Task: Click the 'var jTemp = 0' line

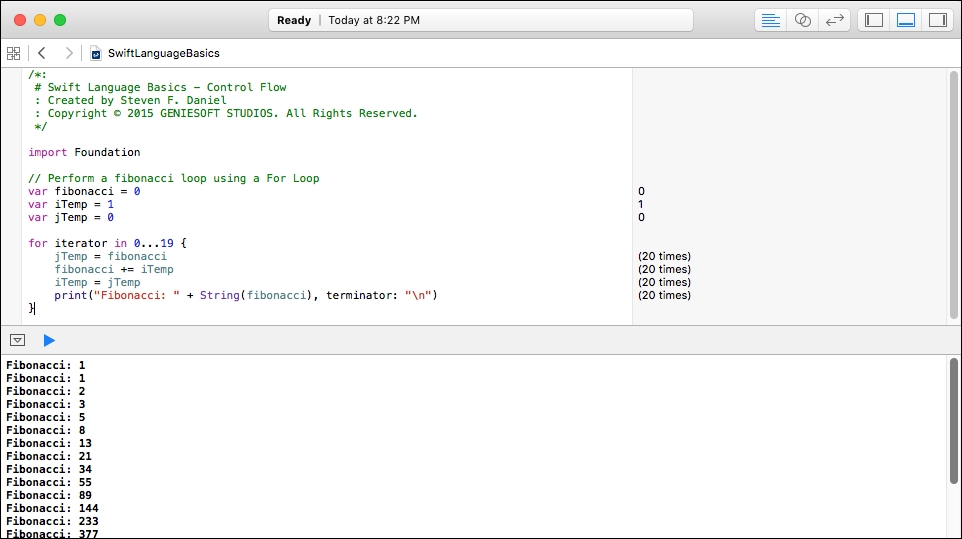Action: 71,217
